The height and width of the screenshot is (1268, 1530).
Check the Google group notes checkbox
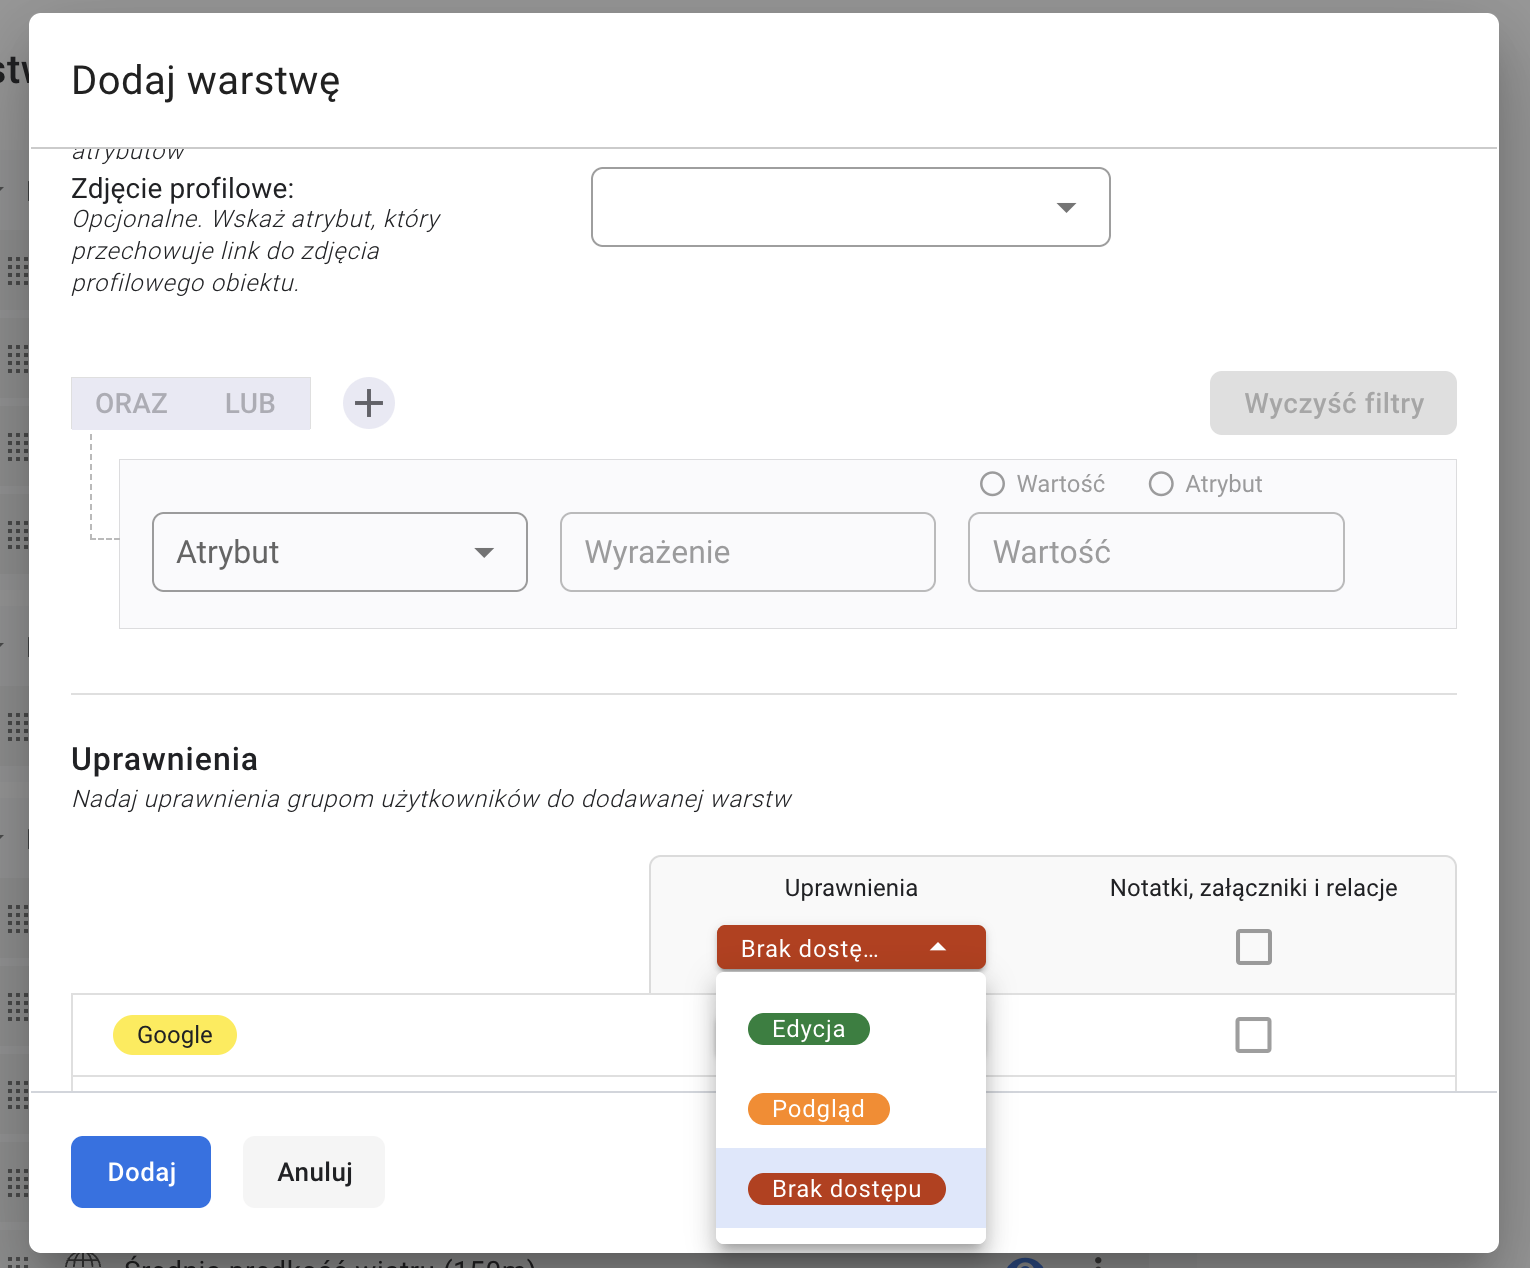[x=1253, y=1035]
